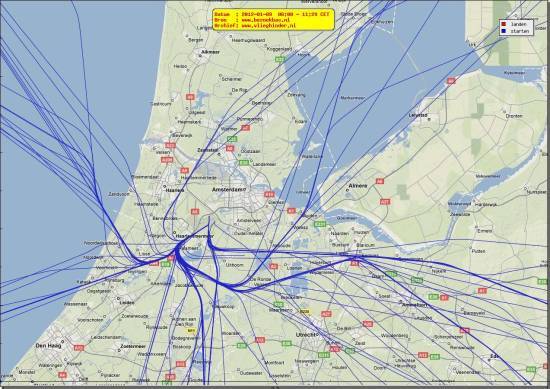This screenshot has height=389, width=550.
Task: Click the Datum line in yellow box
Action: [x=272, y=14]
